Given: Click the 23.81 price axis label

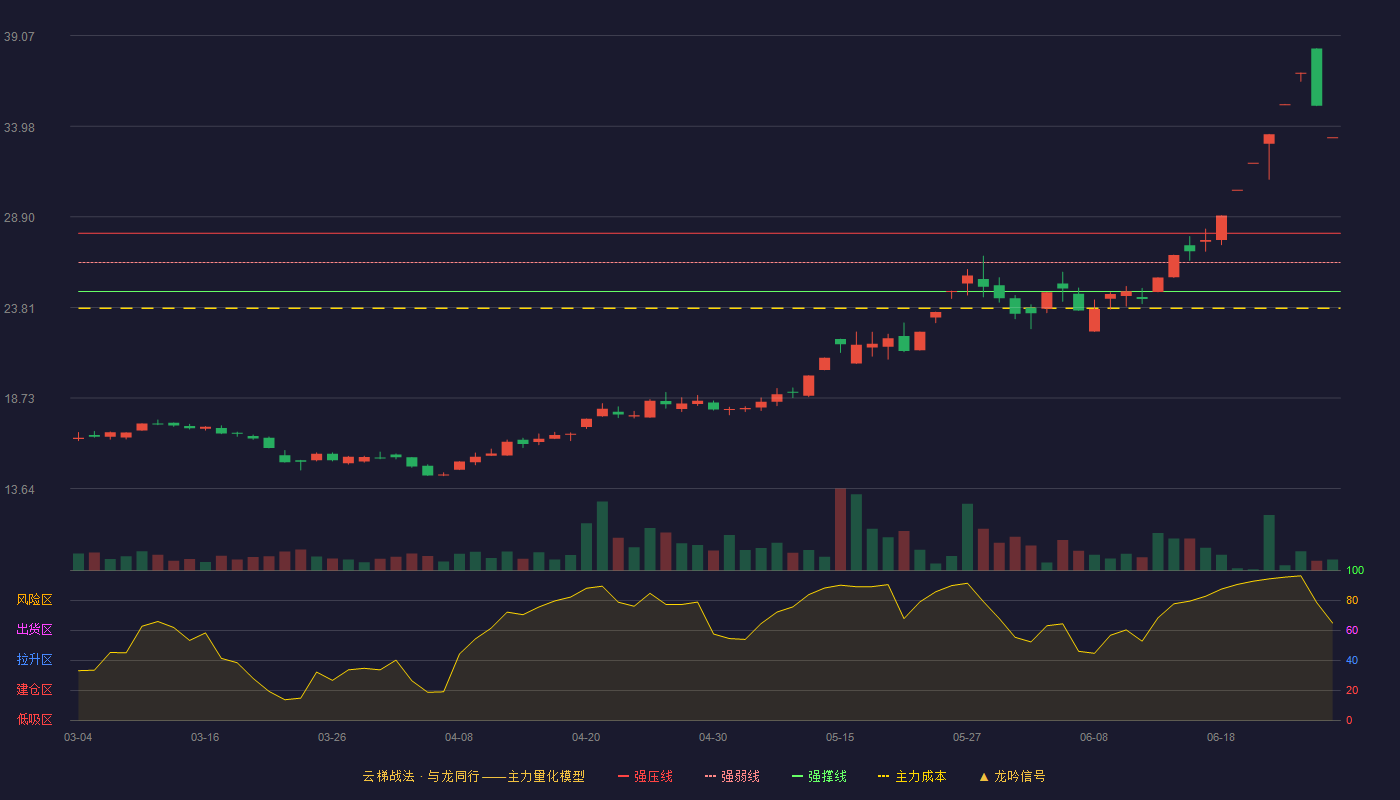Looking at the screenshot, I should (19, 308).
